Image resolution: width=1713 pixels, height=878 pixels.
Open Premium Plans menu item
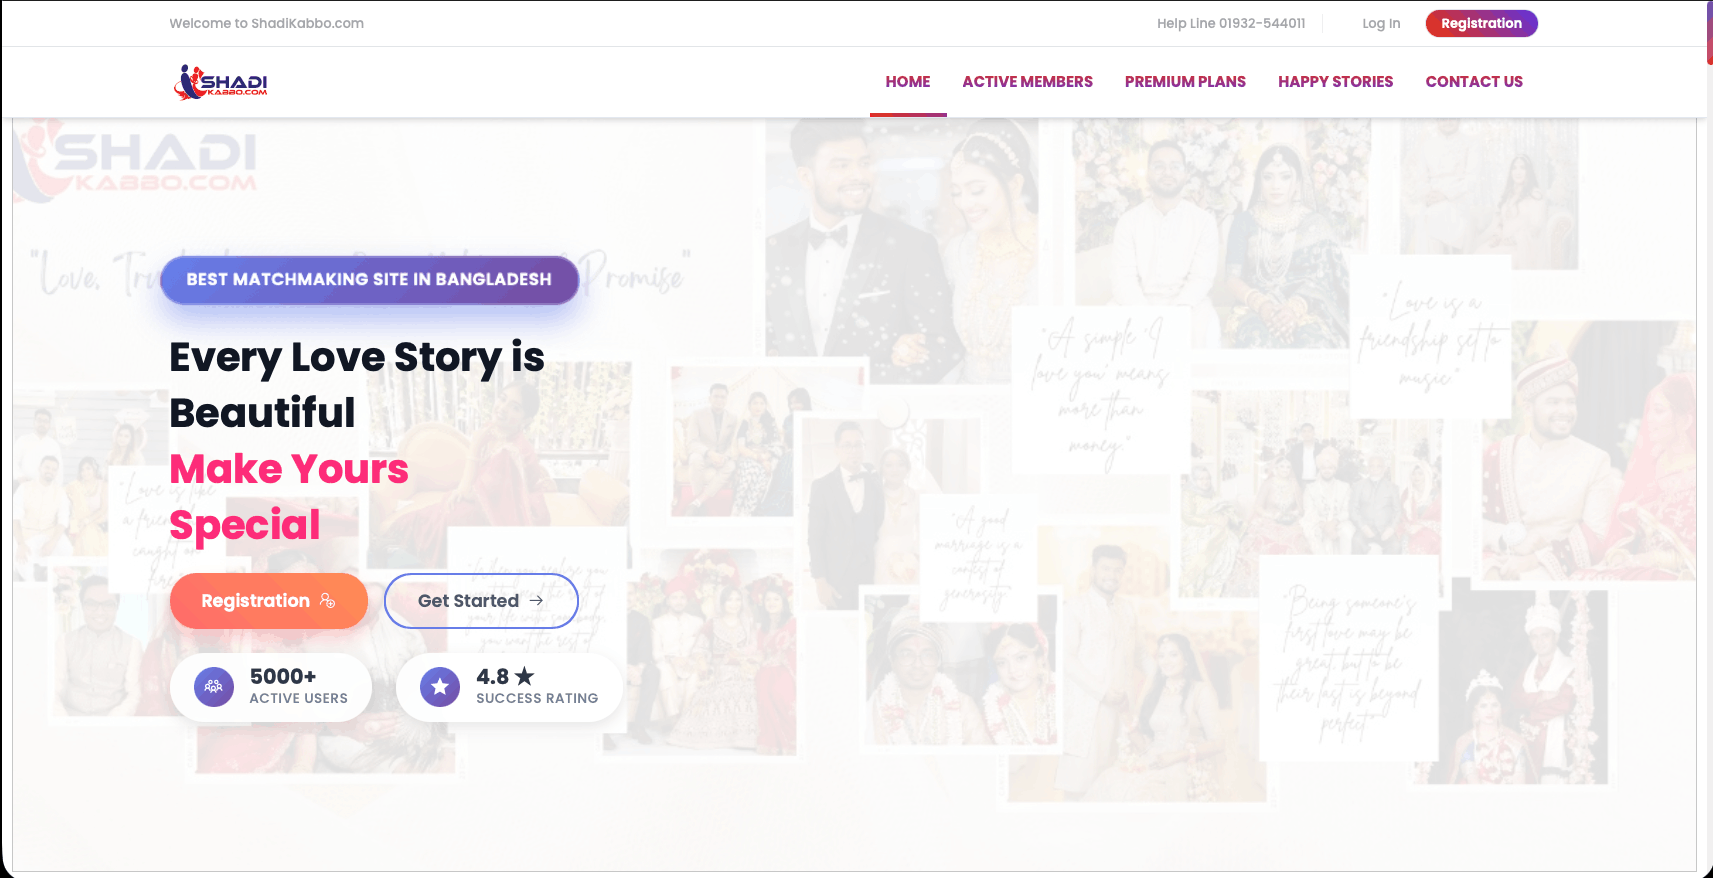tap(1185, 82)
